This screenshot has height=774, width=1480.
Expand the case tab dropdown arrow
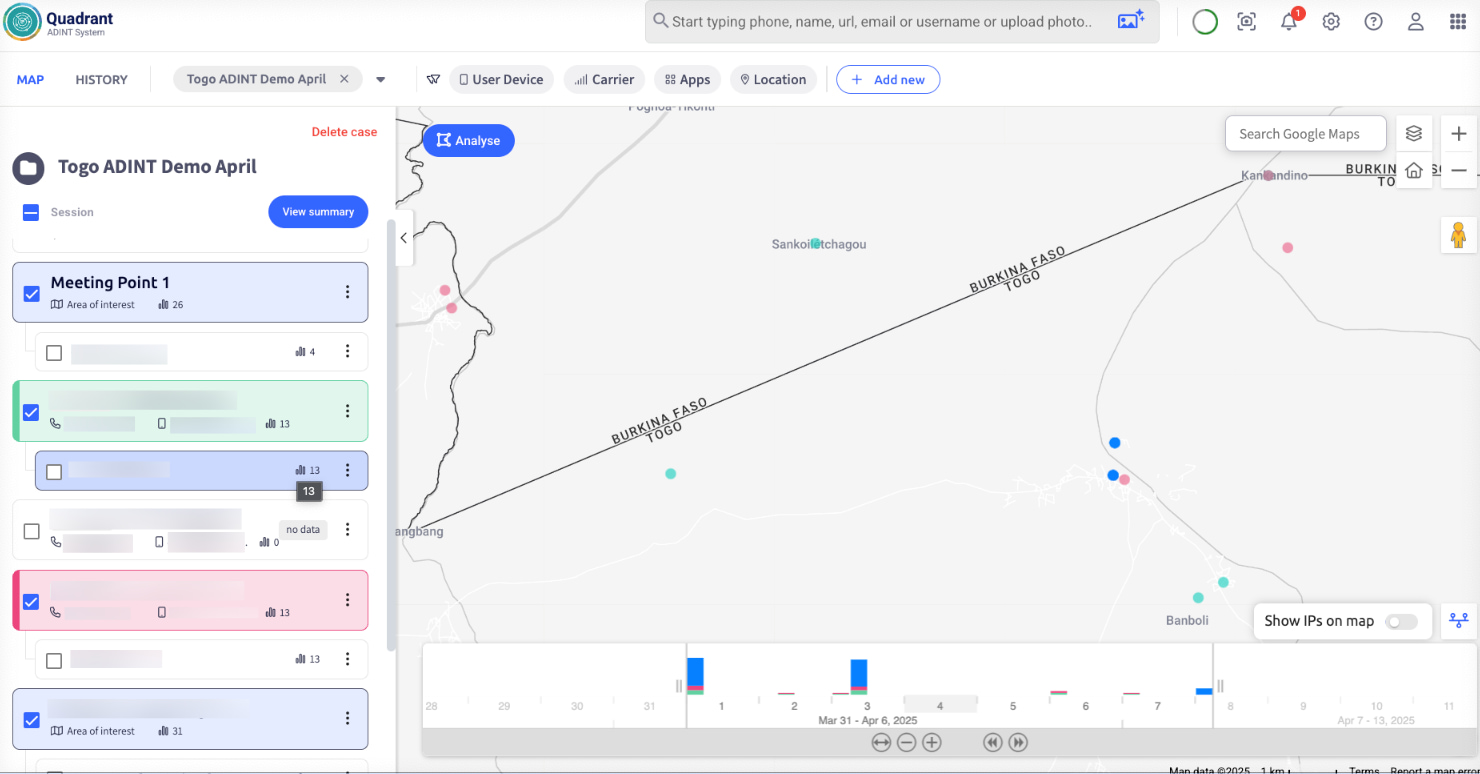pyautogui.click(x=381, y=80)
